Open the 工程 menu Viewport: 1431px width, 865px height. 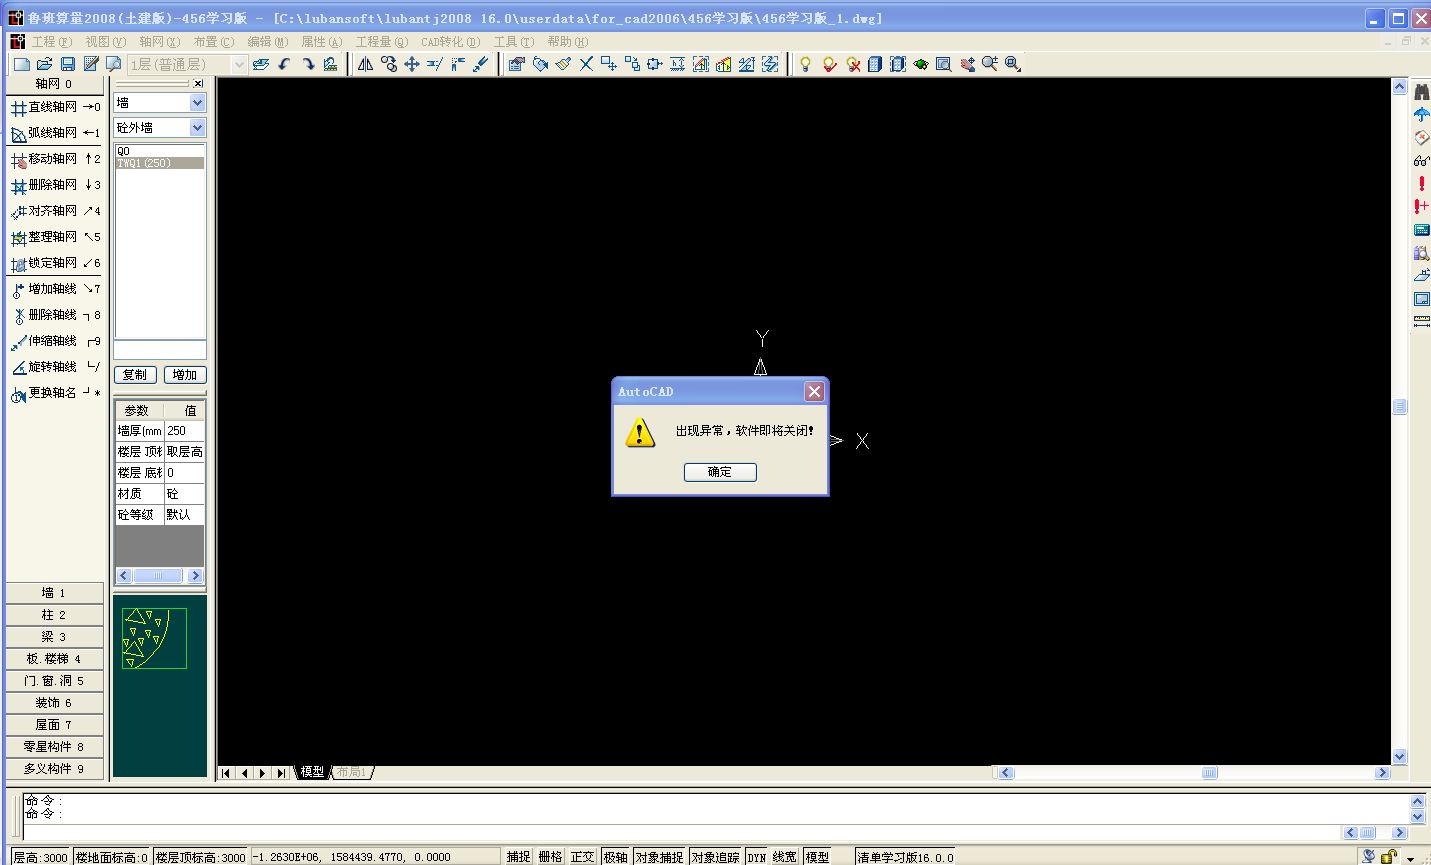click(52, 42)
